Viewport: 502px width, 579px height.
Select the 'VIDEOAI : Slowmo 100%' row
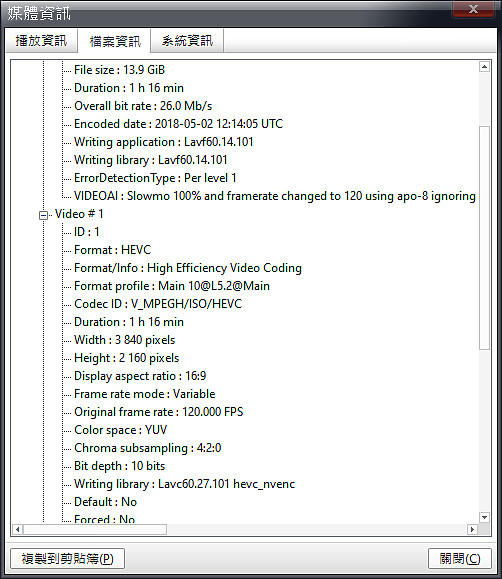[274, 196]
